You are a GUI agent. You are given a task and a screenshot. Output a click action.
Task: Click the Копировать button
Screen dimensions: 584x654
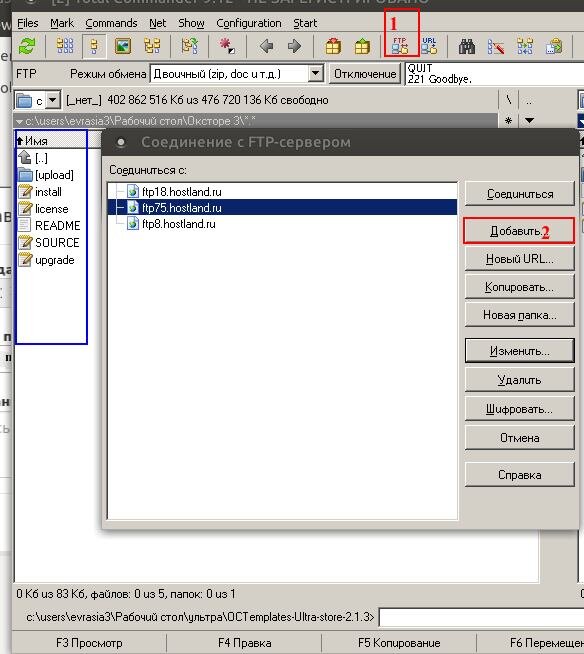(520, 287)
